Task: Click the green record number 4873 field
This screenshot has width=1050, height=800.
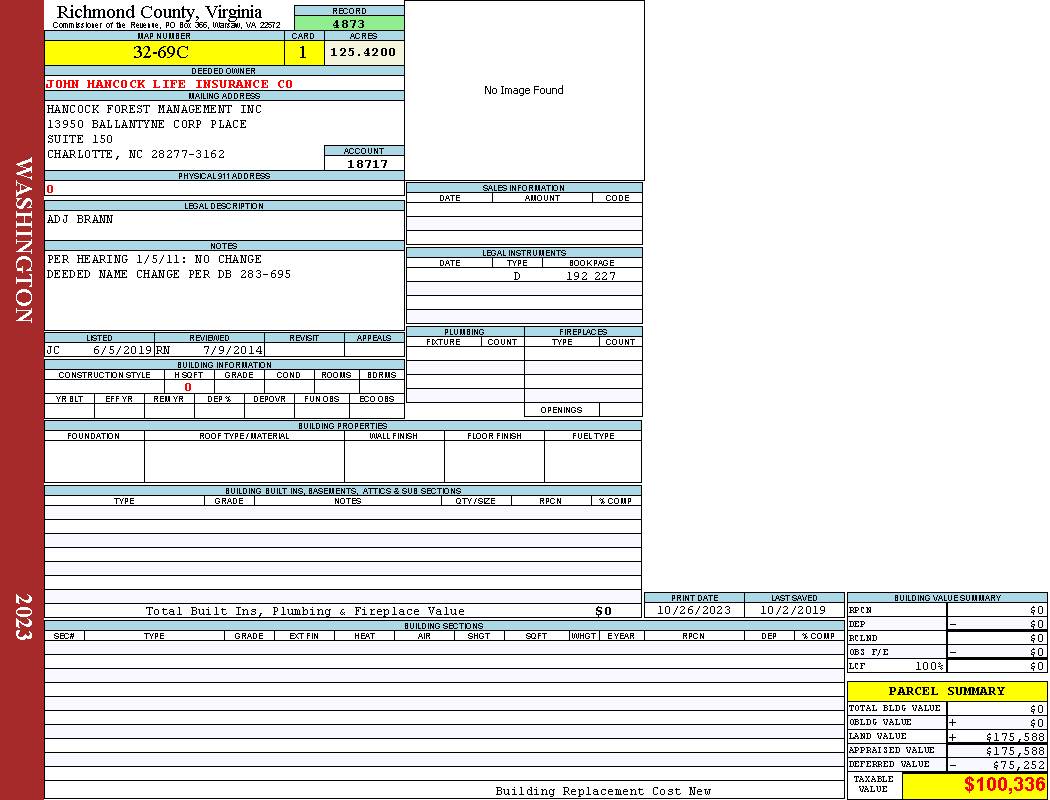Action: [x=349, y=24]
